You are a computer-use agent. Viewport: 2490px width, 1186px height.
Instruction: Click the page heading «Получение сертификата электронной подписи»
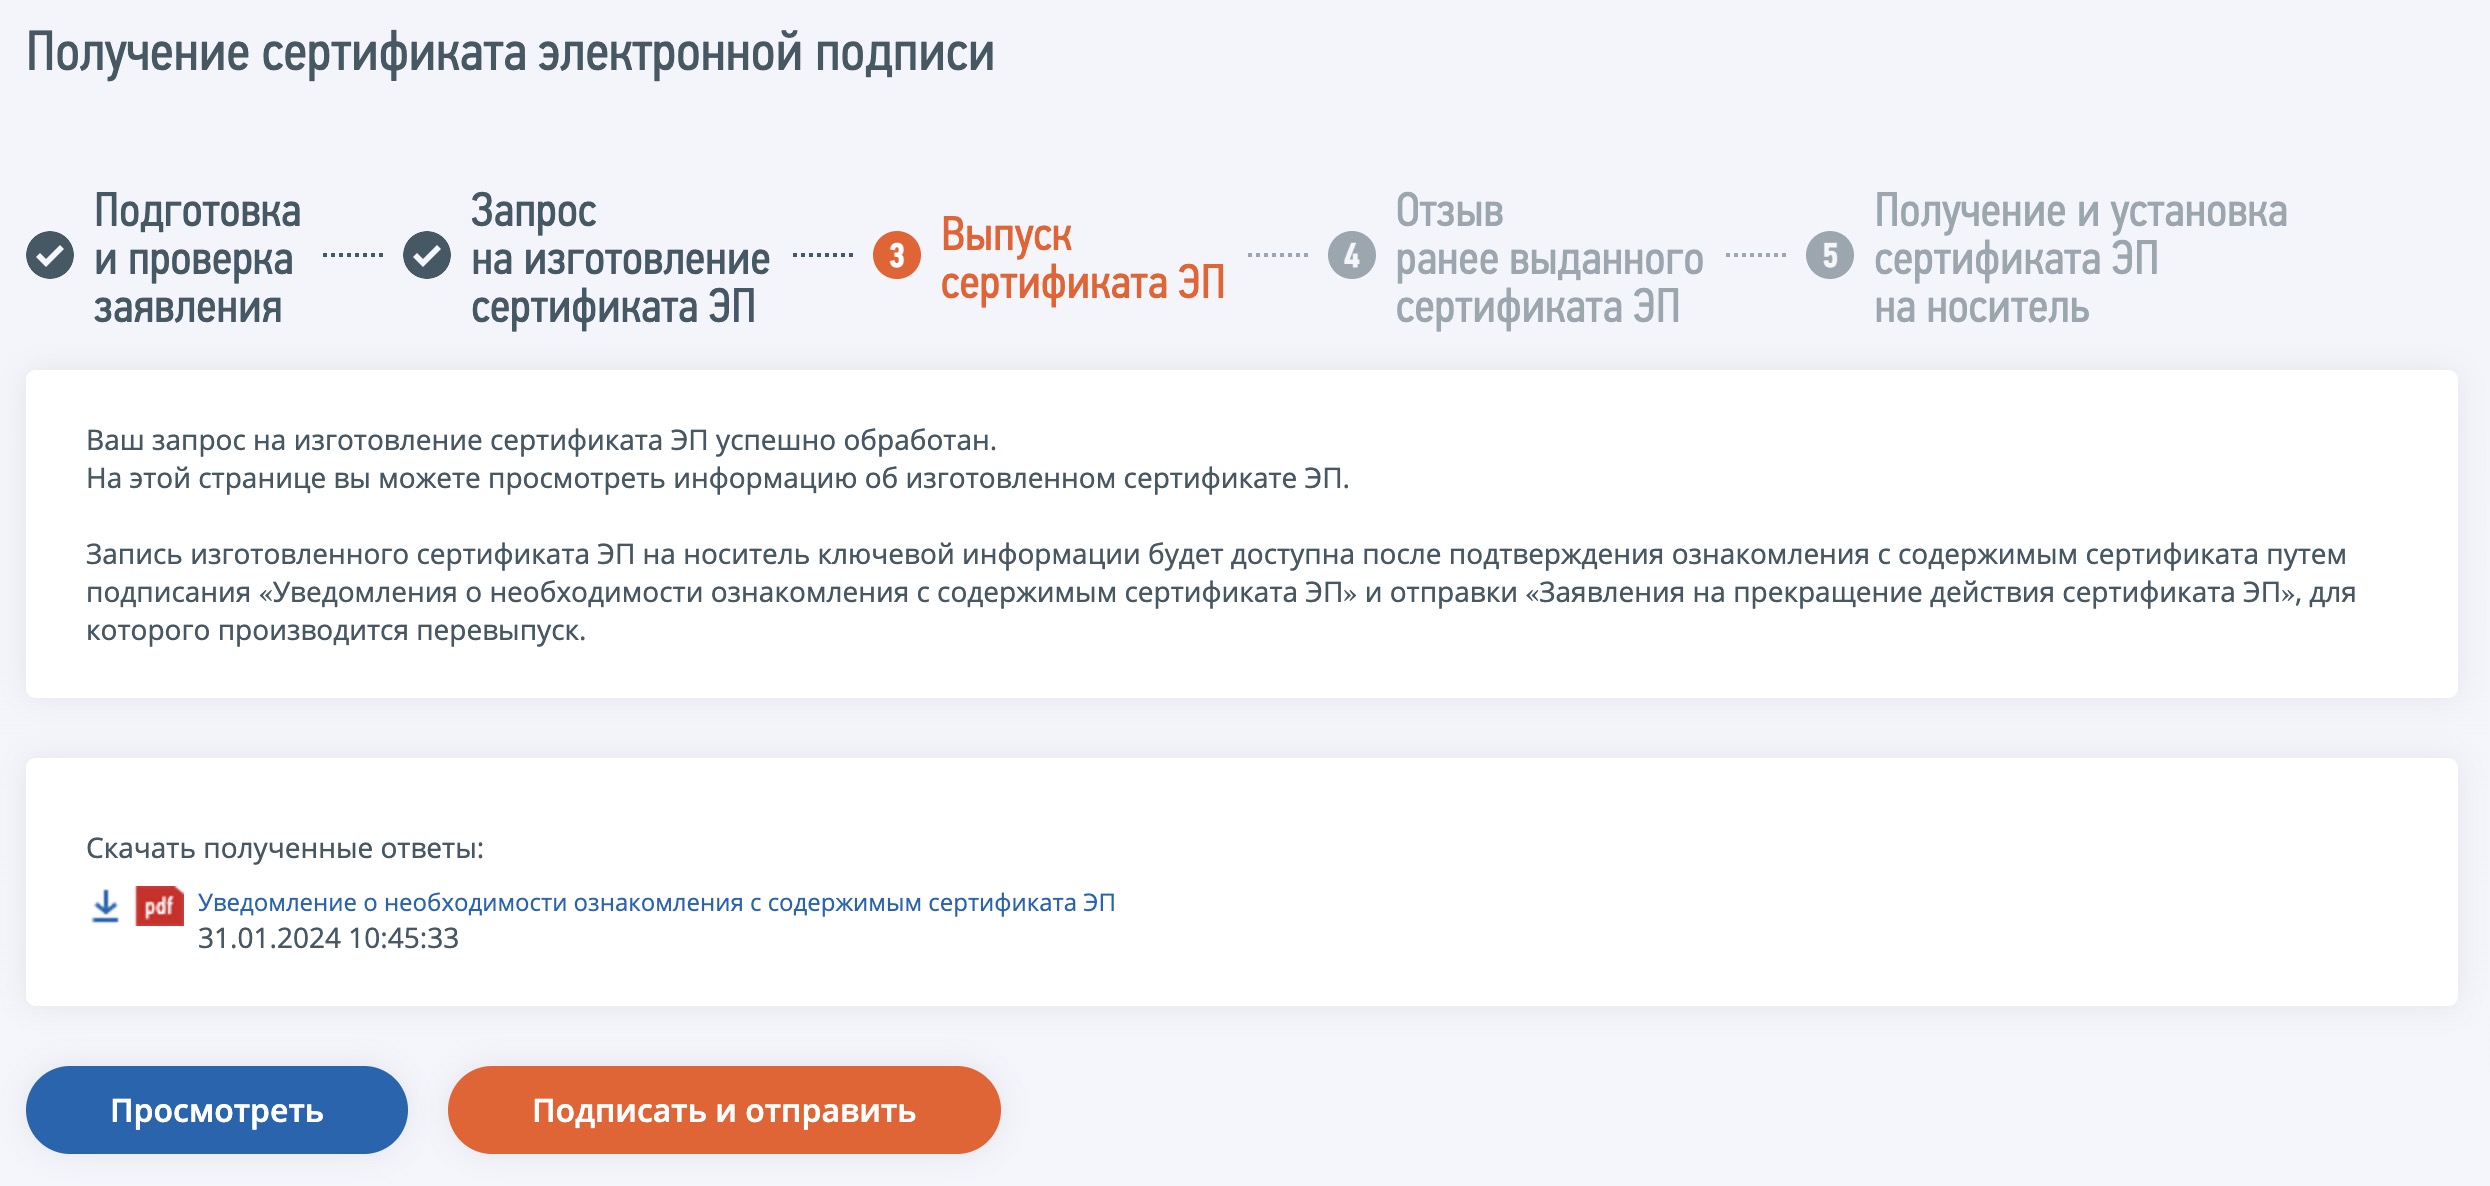510,53
